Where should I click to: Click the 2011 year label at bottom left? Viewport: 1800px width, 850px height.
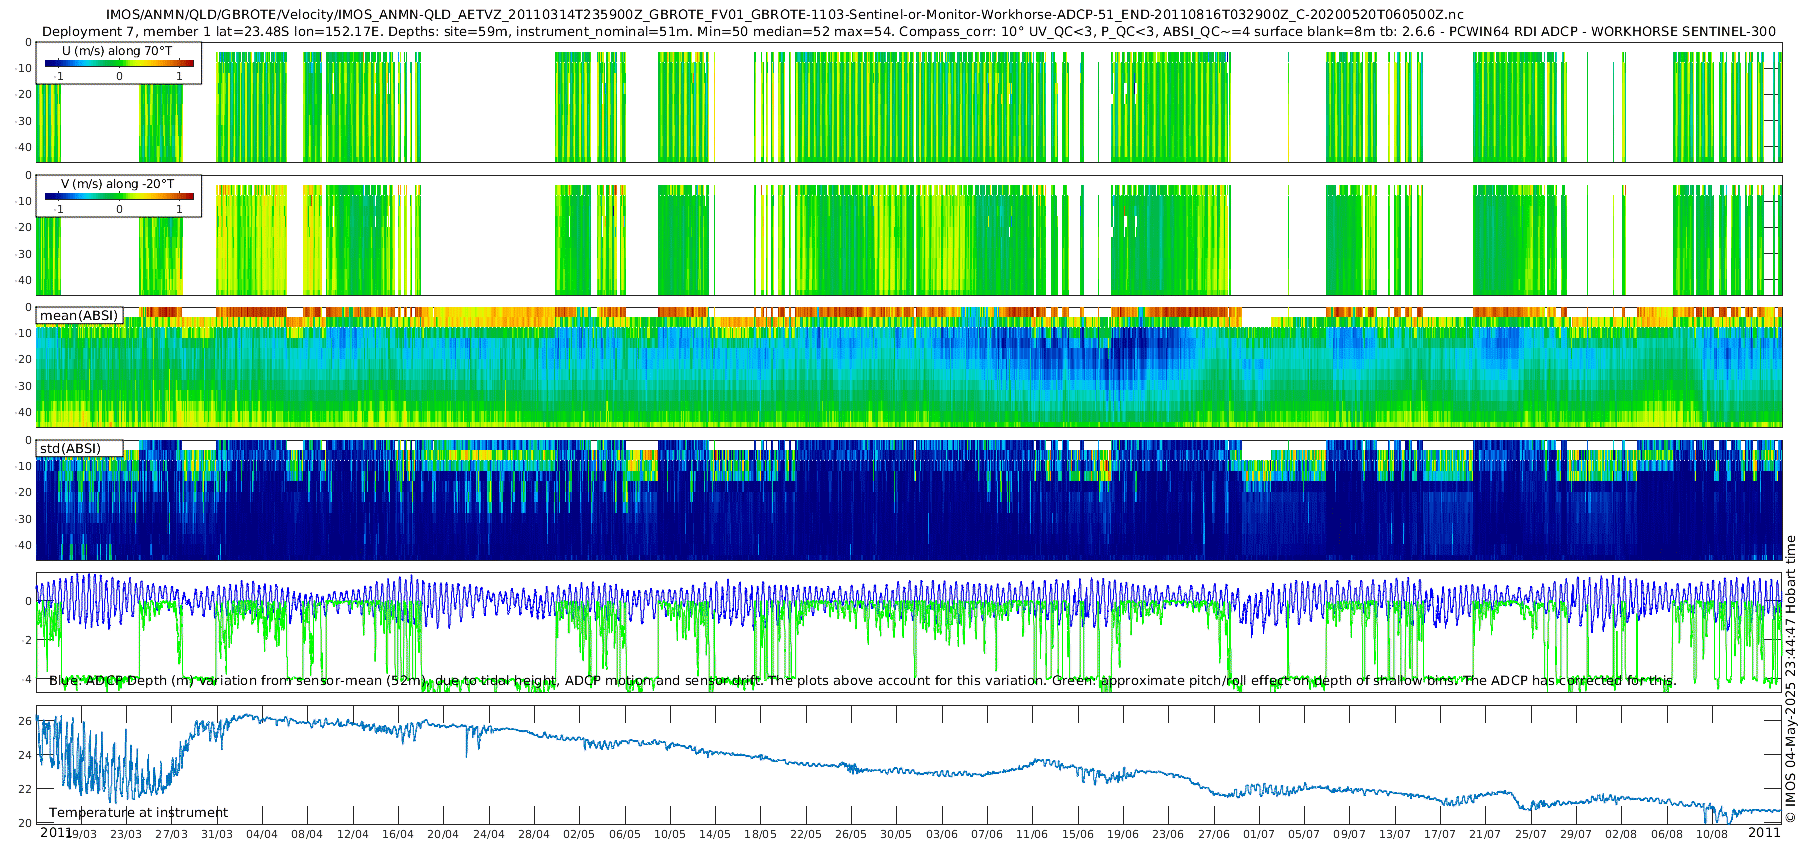56,832
